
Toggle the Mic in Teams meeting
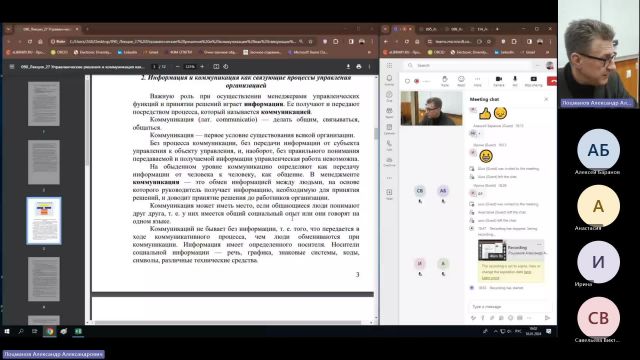(515, 80)
